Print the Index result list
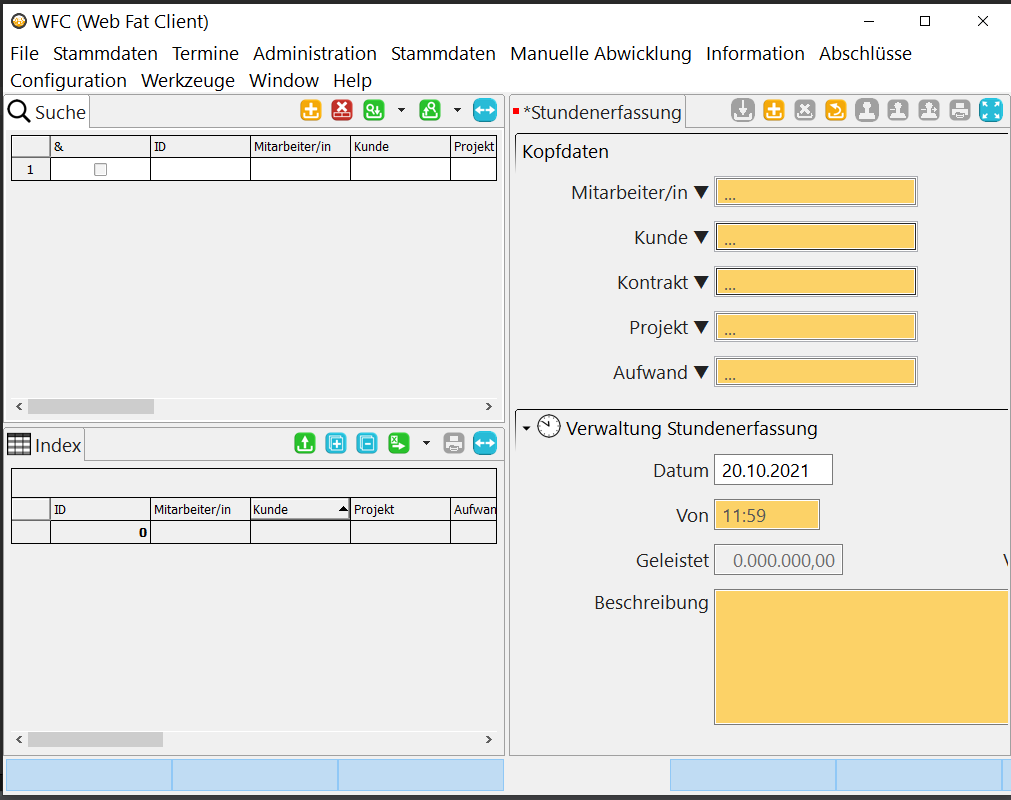This screenshot has height=800, width=1011. (x=453, y=443)
